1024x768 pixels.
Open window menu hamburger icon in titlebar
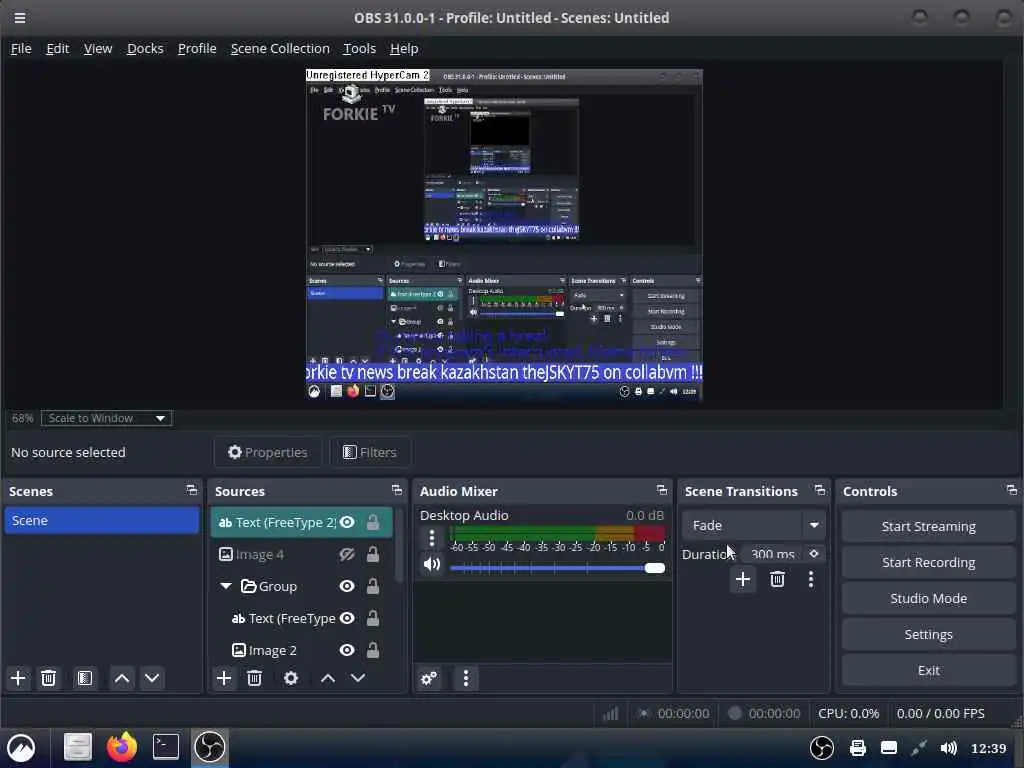click(20, 18)
